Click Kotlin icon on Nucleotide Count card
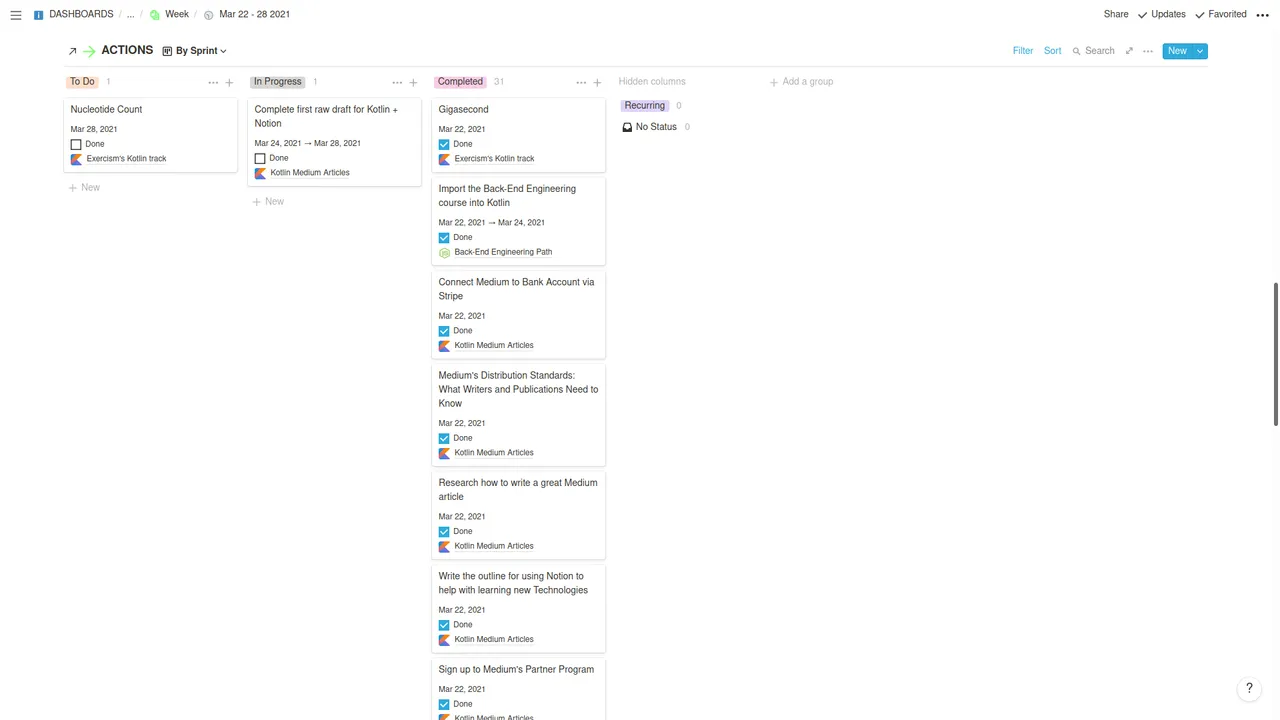1280x720 pixels. pyautogui.click(x=76, y=159)
